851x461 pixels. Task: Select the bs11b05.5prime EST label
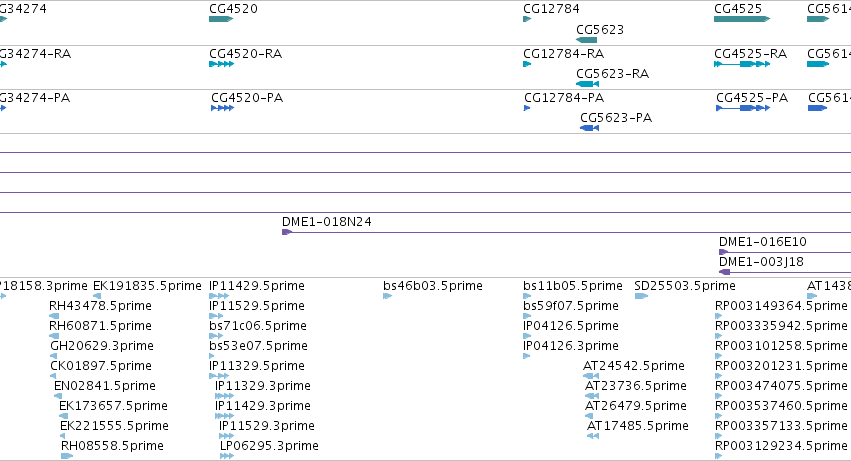coord(573,286)
